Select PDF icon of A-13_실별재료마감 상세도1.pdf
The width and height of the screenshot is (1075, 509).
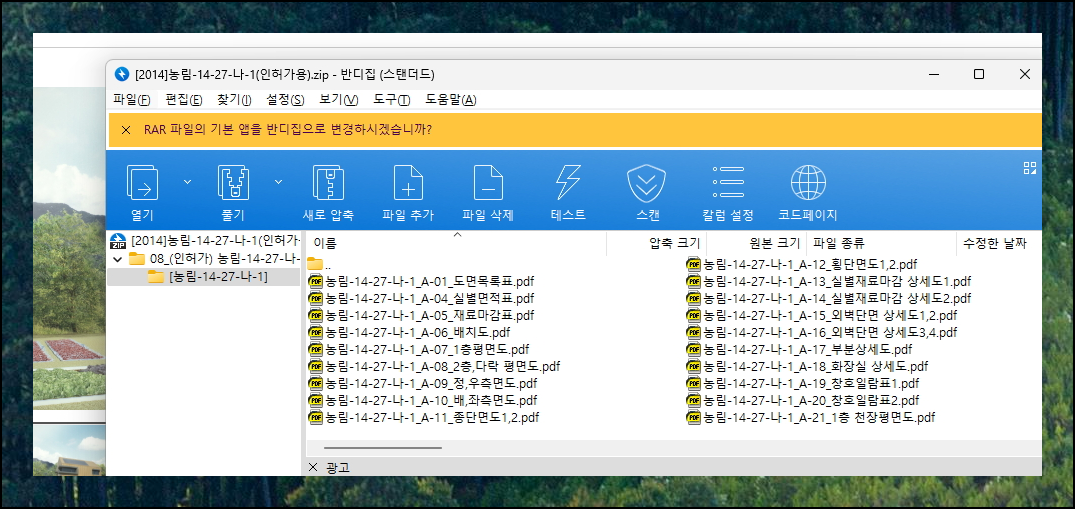694,281
